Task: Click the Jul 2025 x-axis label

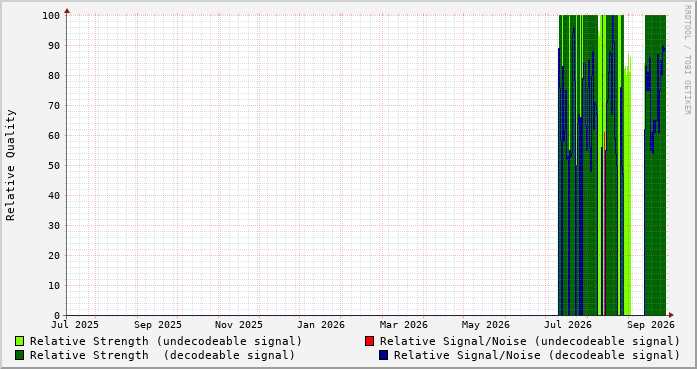Action: click(75, 325)
